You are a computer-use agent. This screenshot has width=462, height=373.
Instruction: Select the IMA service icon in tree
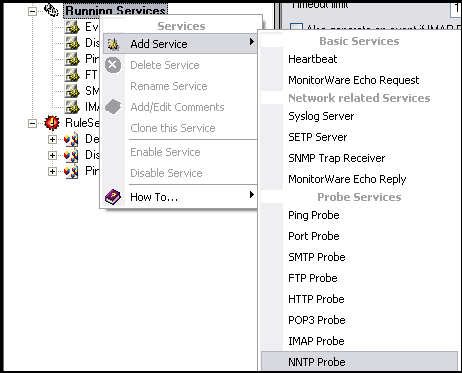pos(72,107)
